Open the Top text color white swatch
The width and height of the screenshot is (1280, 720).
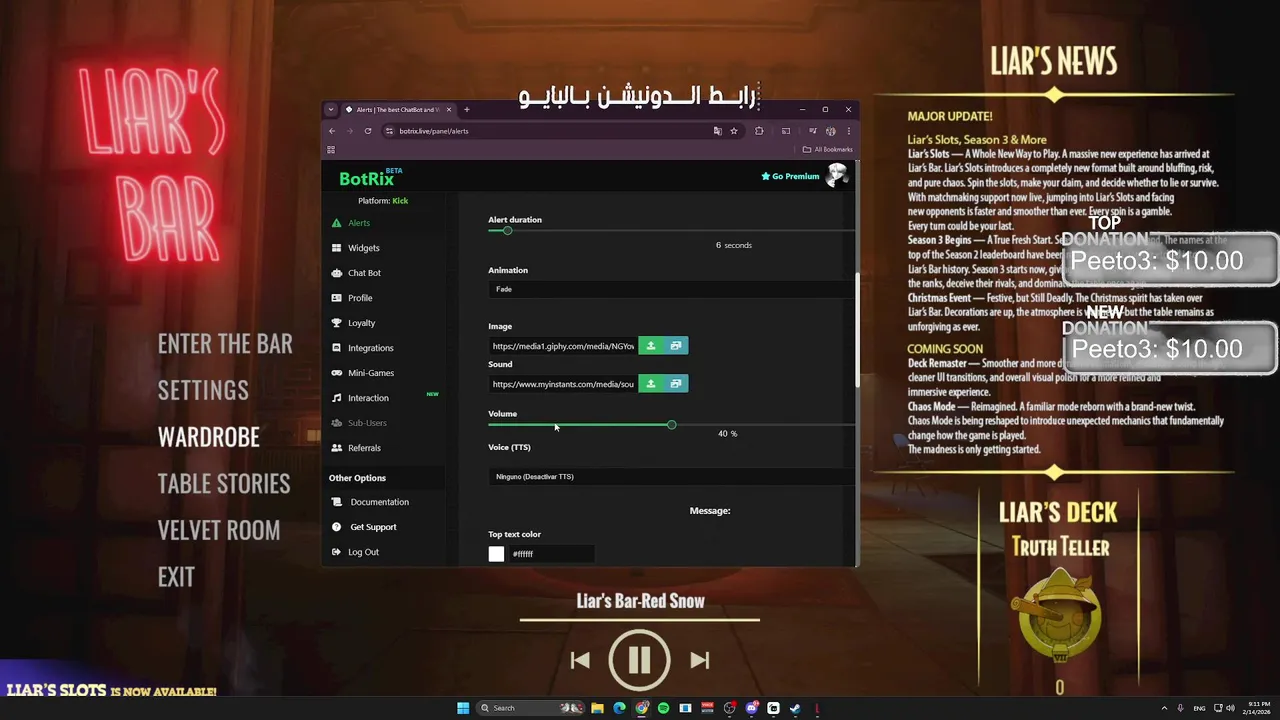(x=496, y=554)
